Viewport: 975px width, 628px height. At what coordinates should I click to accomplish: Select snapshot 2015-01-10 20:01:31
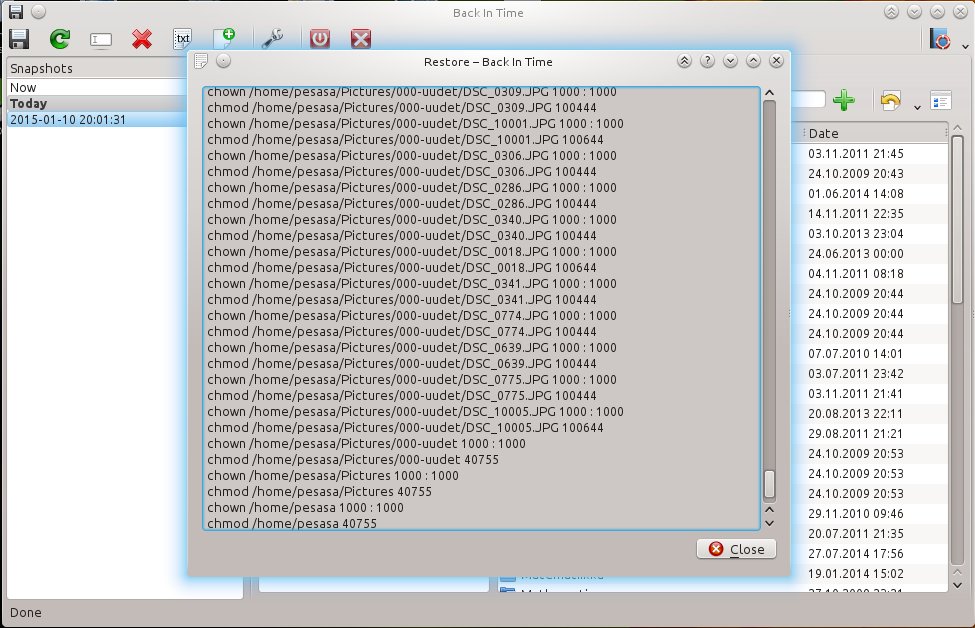97,119
